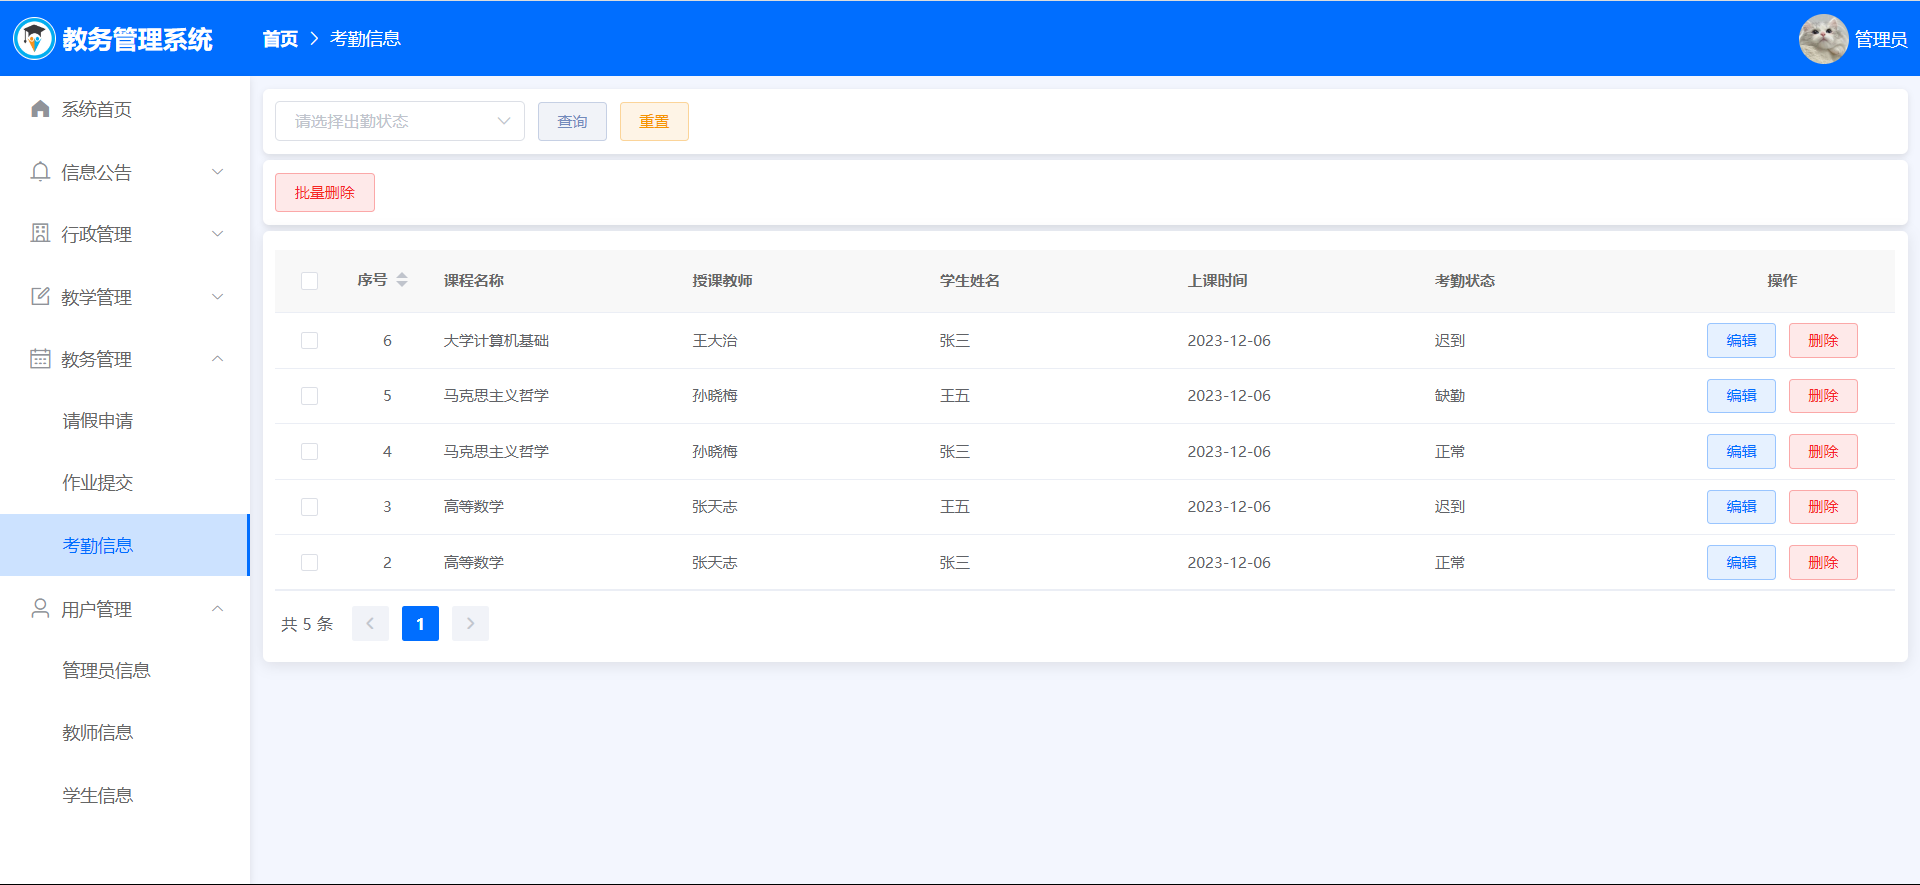This screenshot has height=885, width=1920.
Task: Click the calendar icon beside 教务管理
Action: pos(40,359)
